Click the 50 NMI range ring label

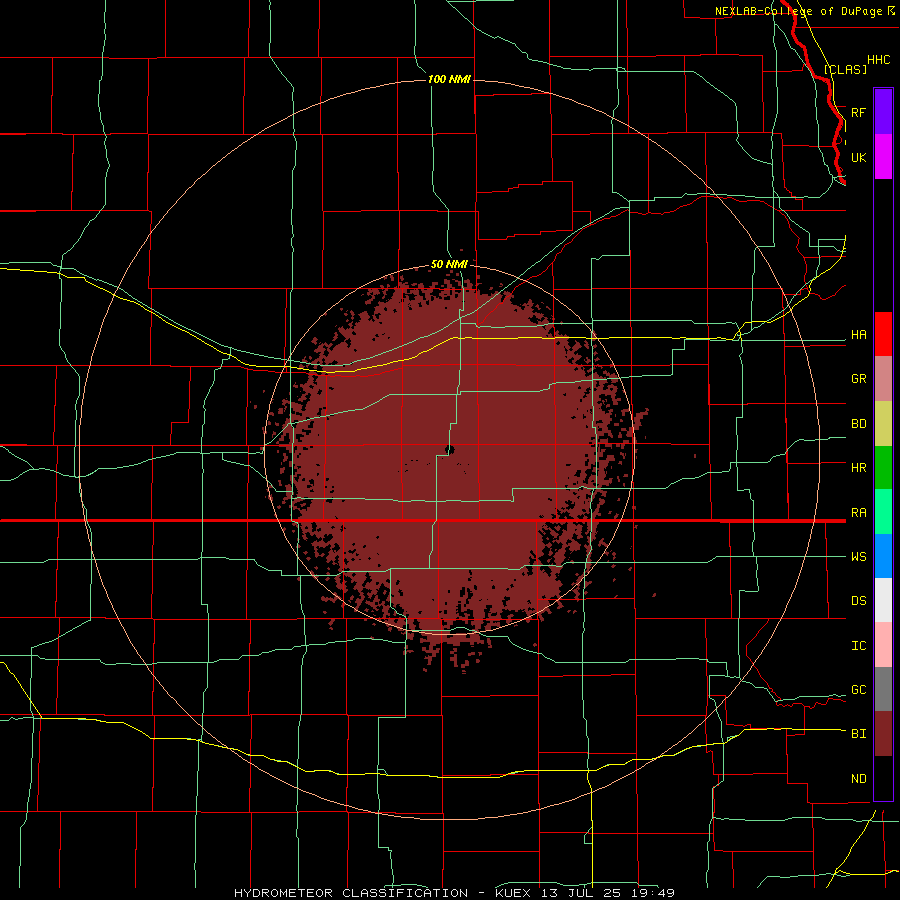point(449,265)
